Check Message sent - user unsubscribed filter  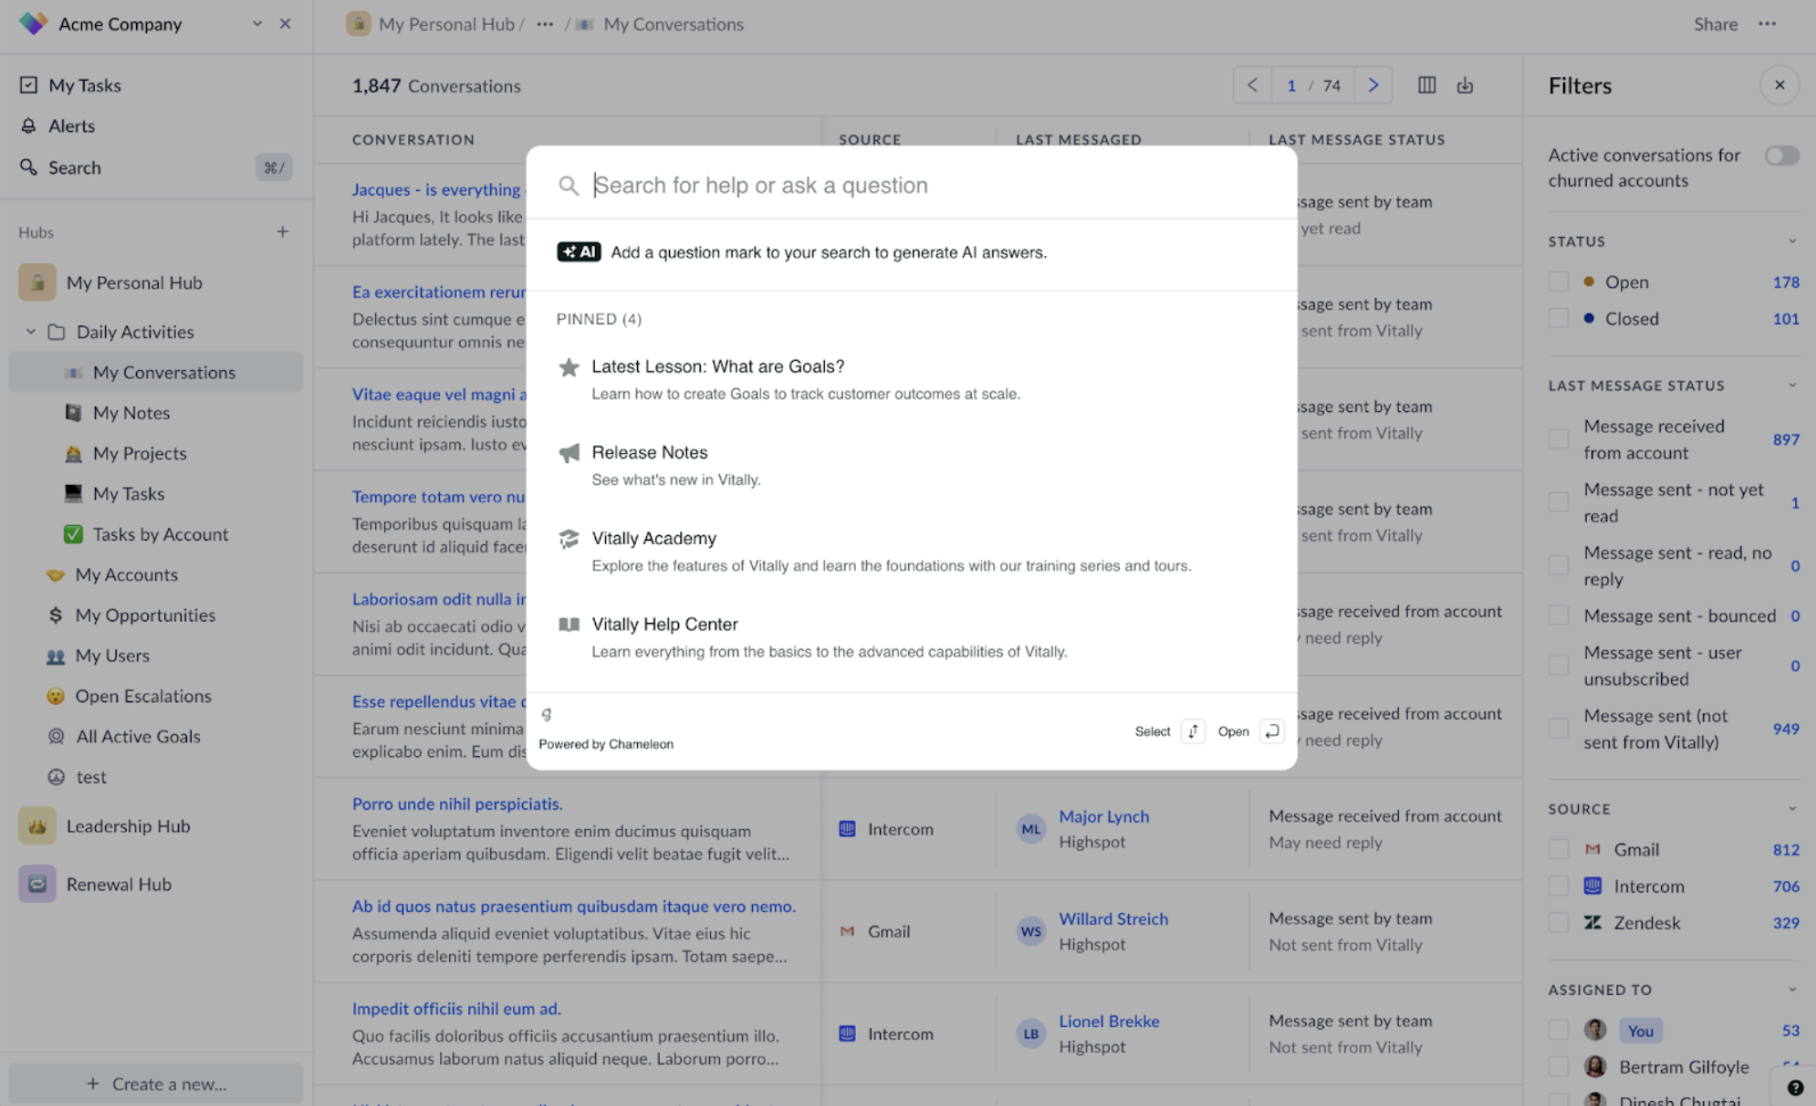pos(1558,665)
